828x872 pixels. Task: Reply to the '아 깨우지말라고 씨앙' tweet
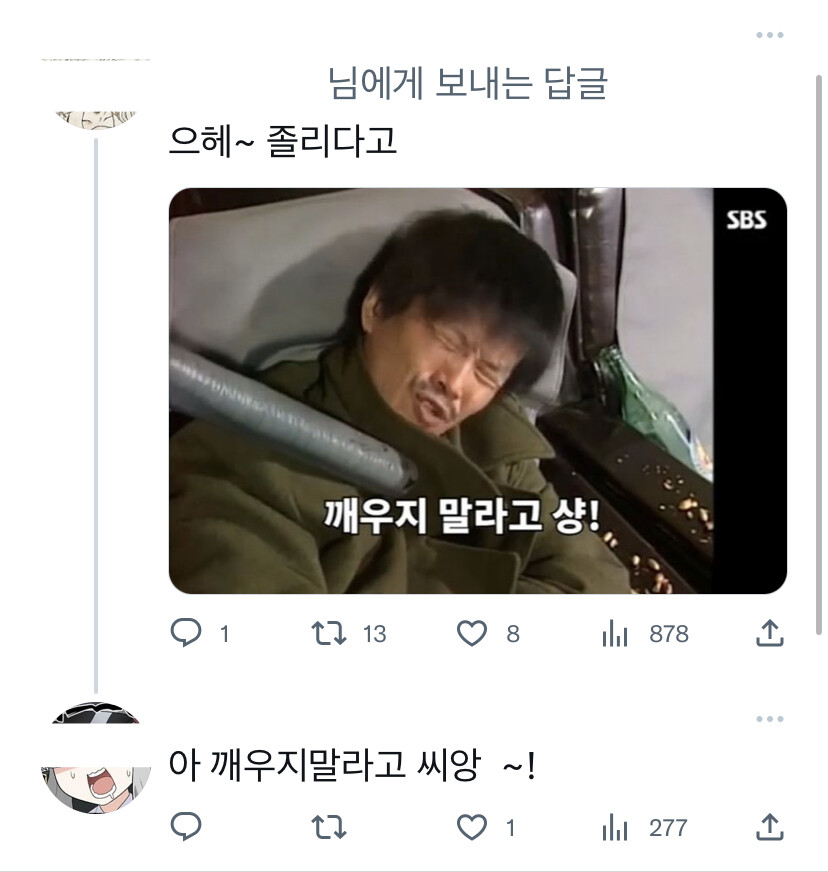click(x=186, y=827)
